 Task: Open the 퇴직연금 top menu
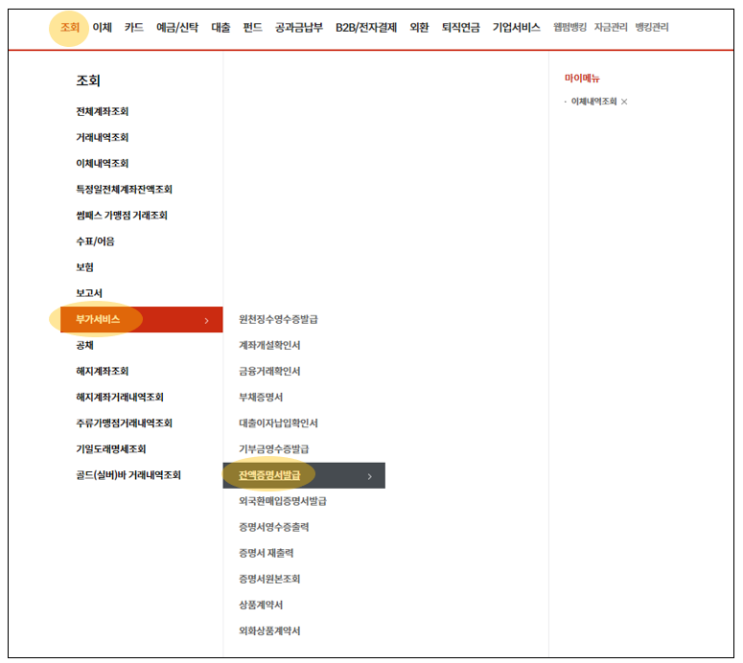coord(461,27)
